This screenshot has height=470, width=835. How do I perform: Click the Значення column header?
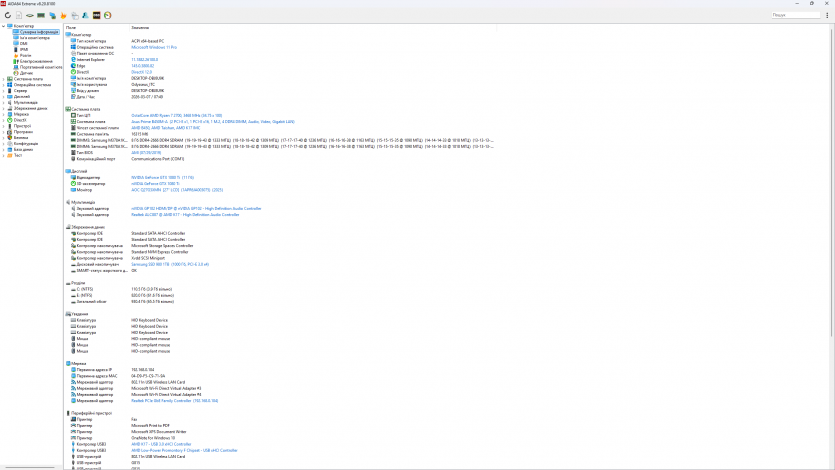(x=141, y=27)
